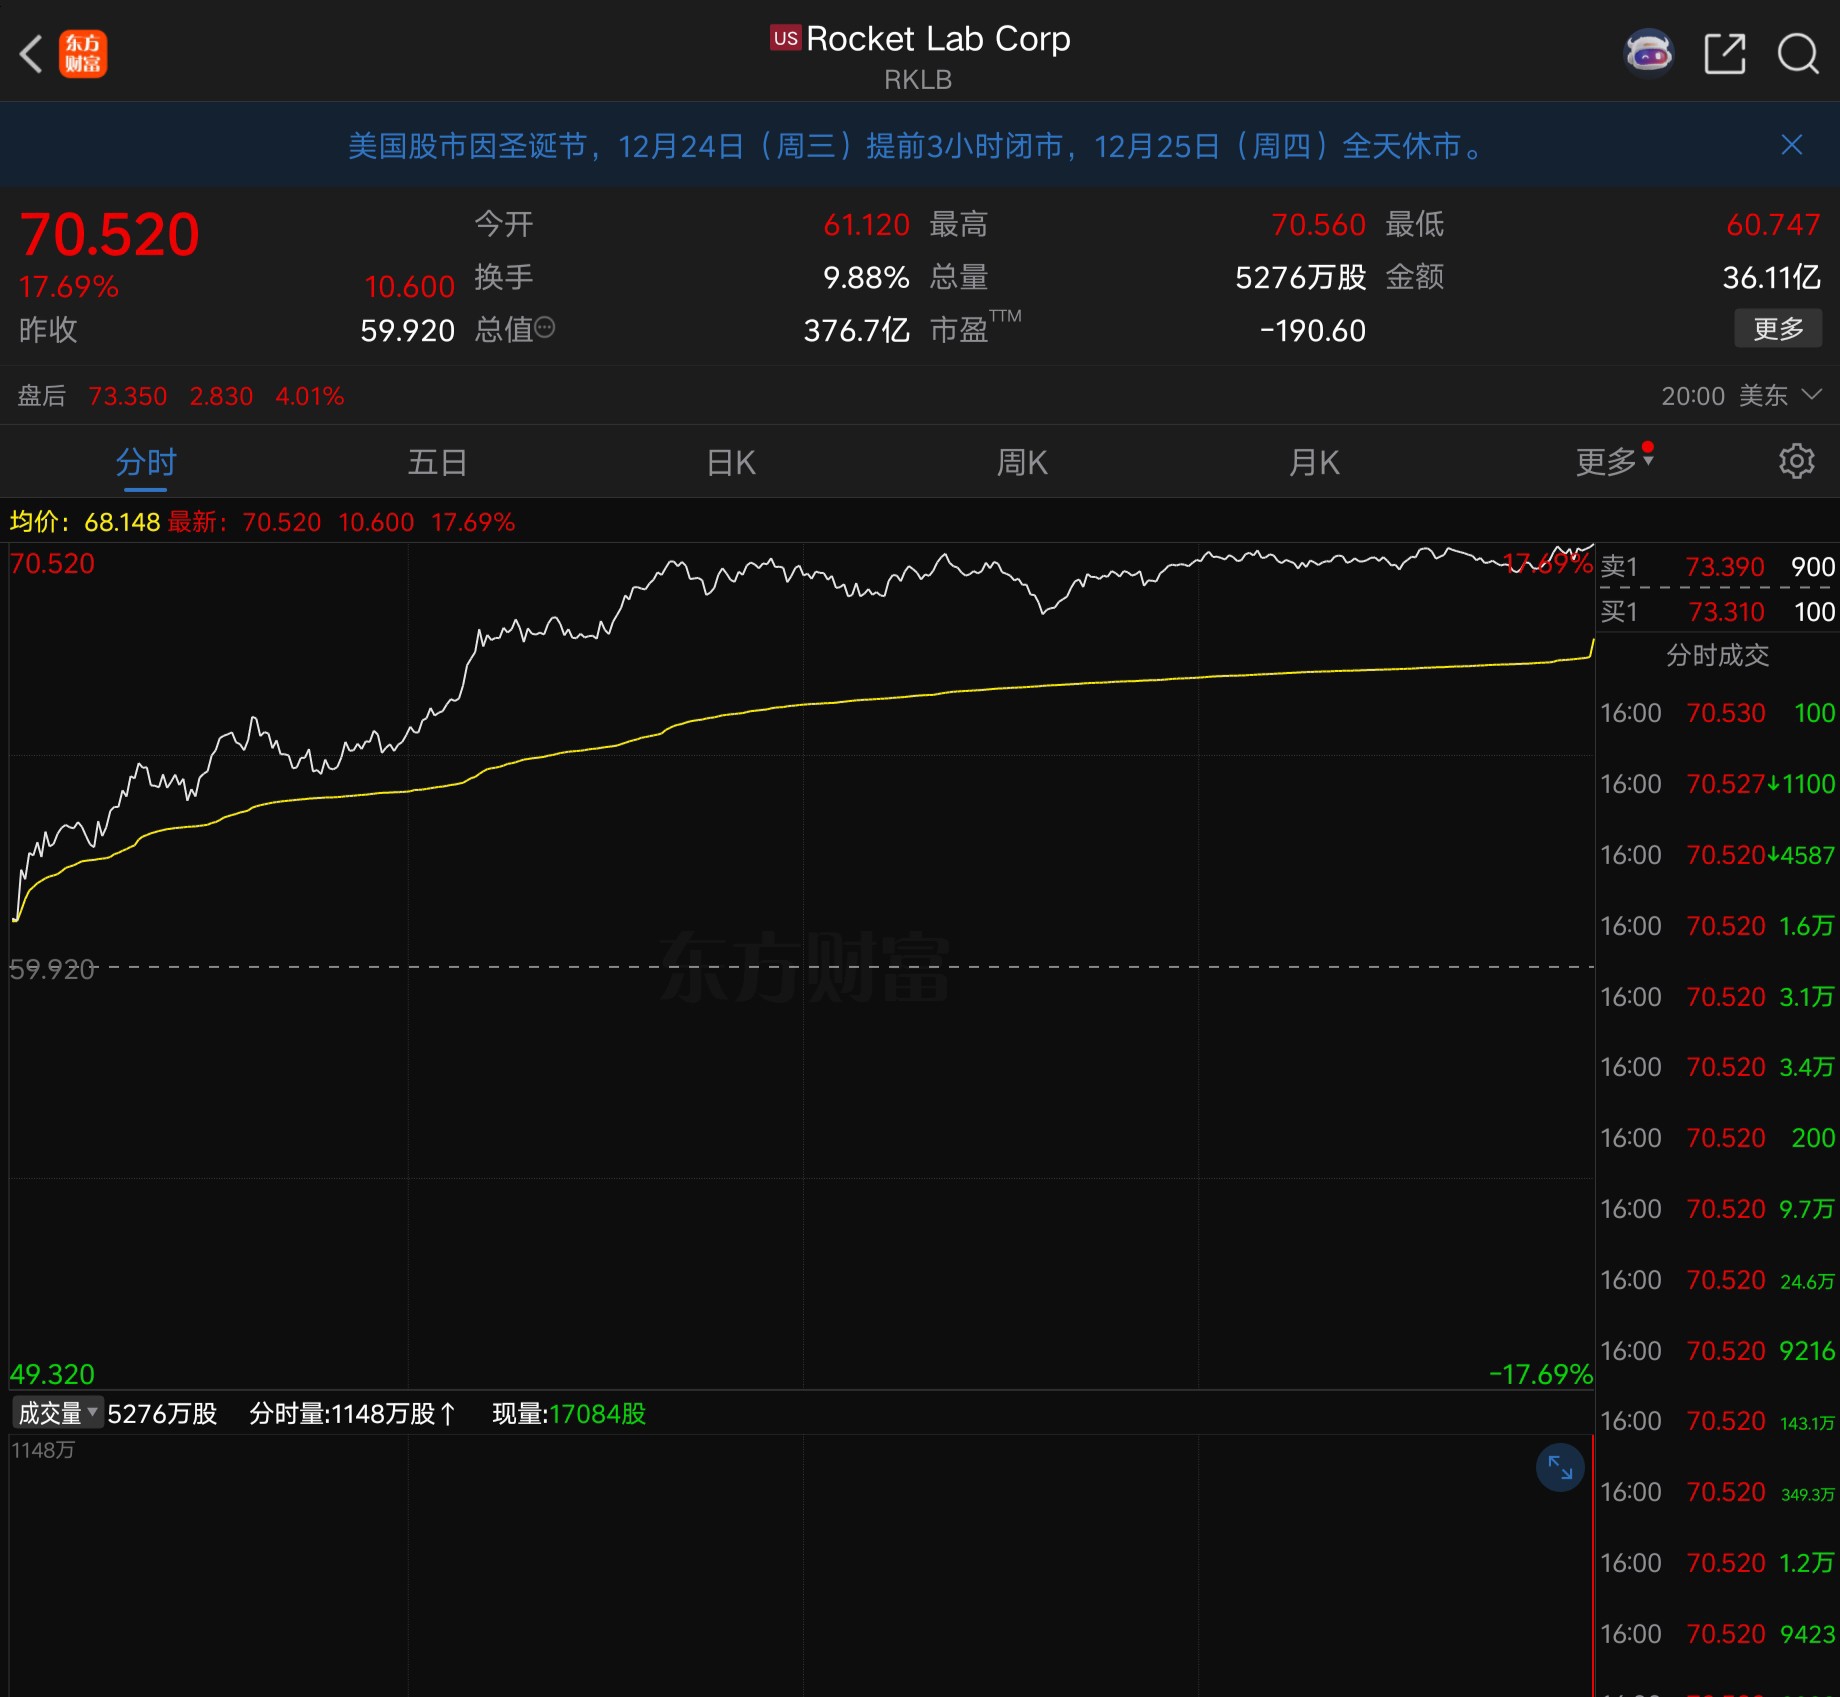Tap the 更多 button for more quote data
This screenshot has height=1697, width=1840.
click(1778, 328)
